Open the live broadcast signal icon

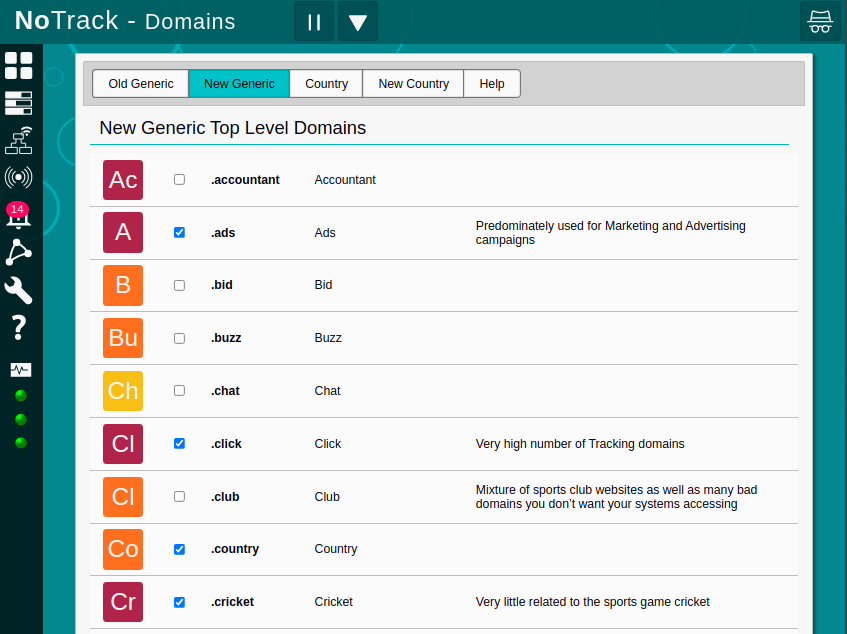[x=18, y=177]
